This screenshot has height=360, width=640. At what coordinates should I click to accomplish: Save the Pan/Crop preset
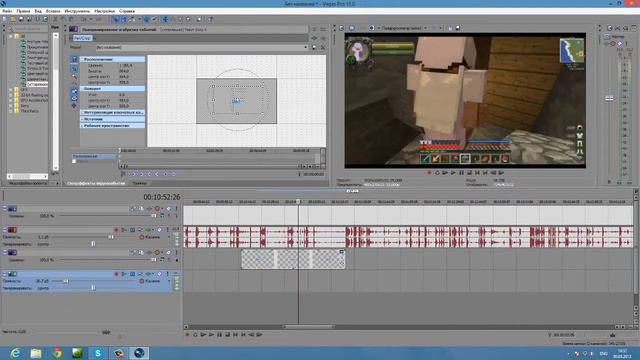[314, 47]
